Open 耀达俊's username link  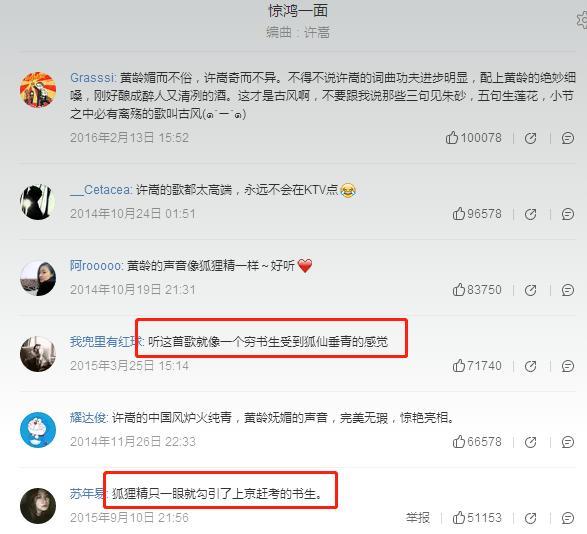(x=89, y=418)
